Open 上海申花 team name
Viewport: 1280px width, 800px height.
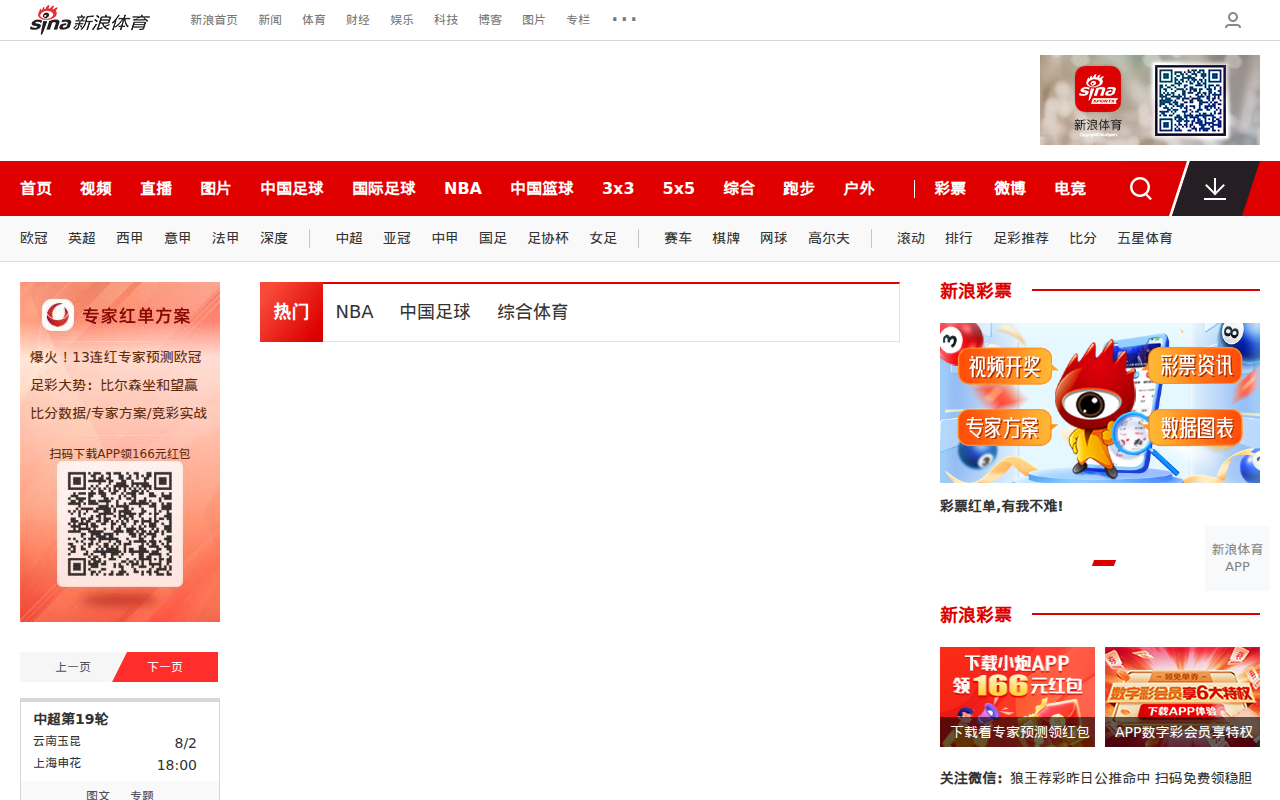[x=57, y=763]
